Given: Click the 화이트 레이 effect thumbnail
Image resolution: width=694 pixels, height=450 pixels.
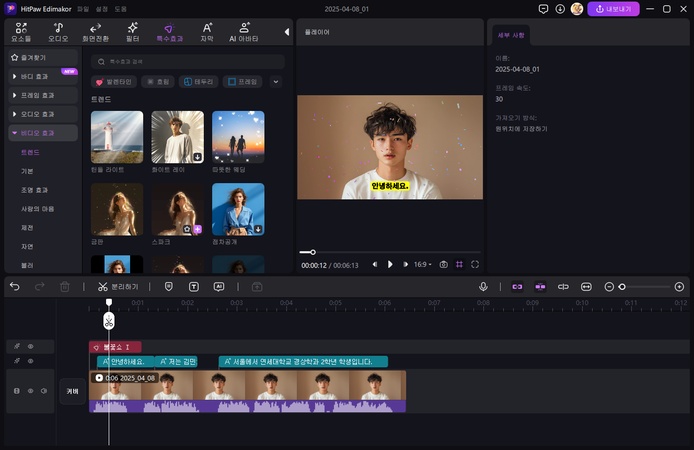Looking at the screenshot, I should click(x=177, y=137).
